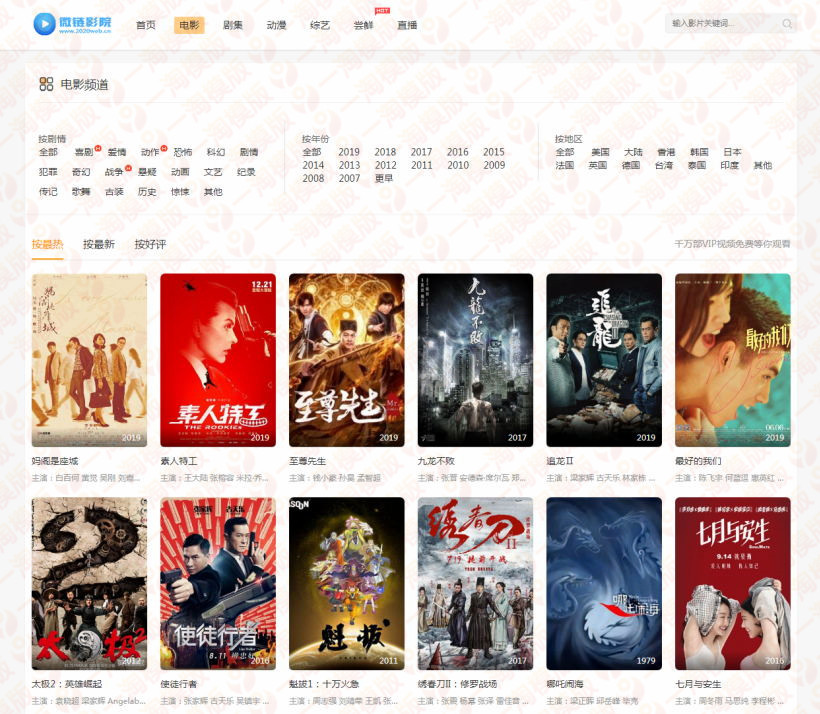Filter by region 日本
The height and width of the screenshot is (714, 820).
coord(732,152)
